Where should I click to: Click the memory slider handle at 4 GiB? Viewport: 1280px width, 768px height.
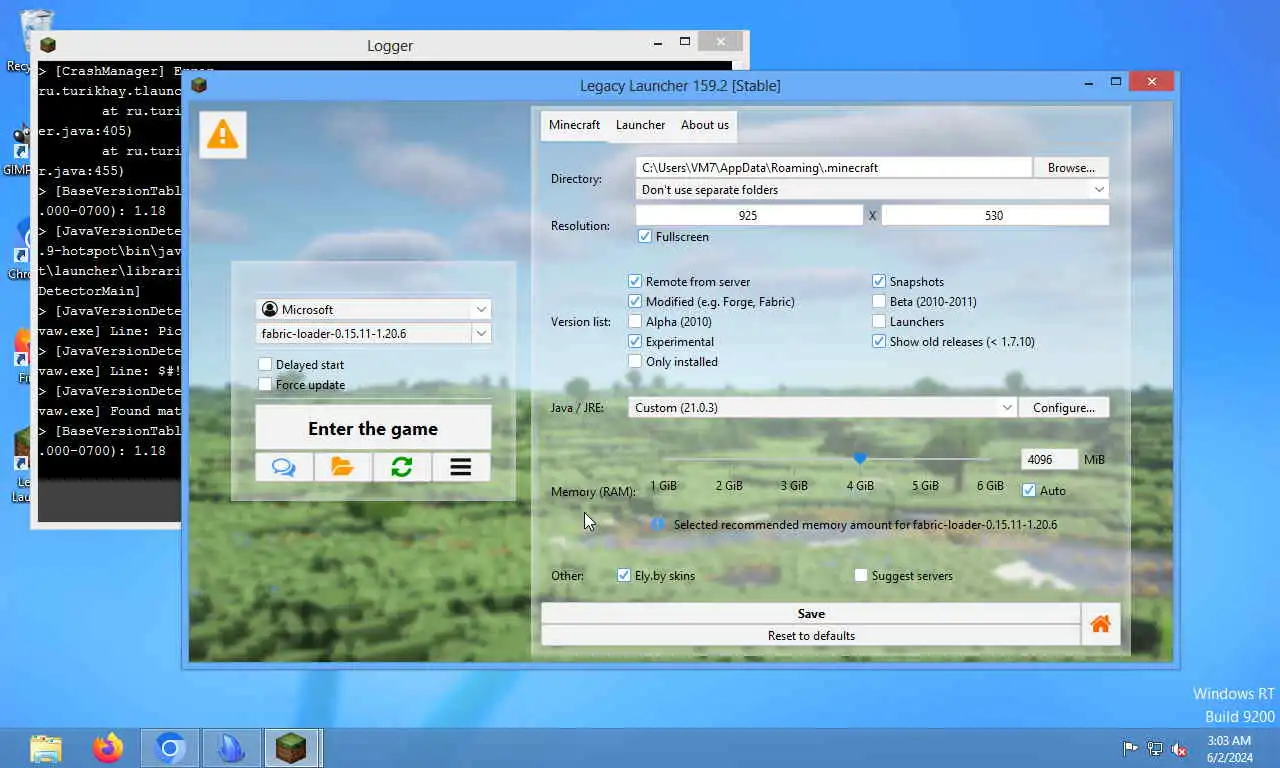pyautogui.click(x=860, y=459)
